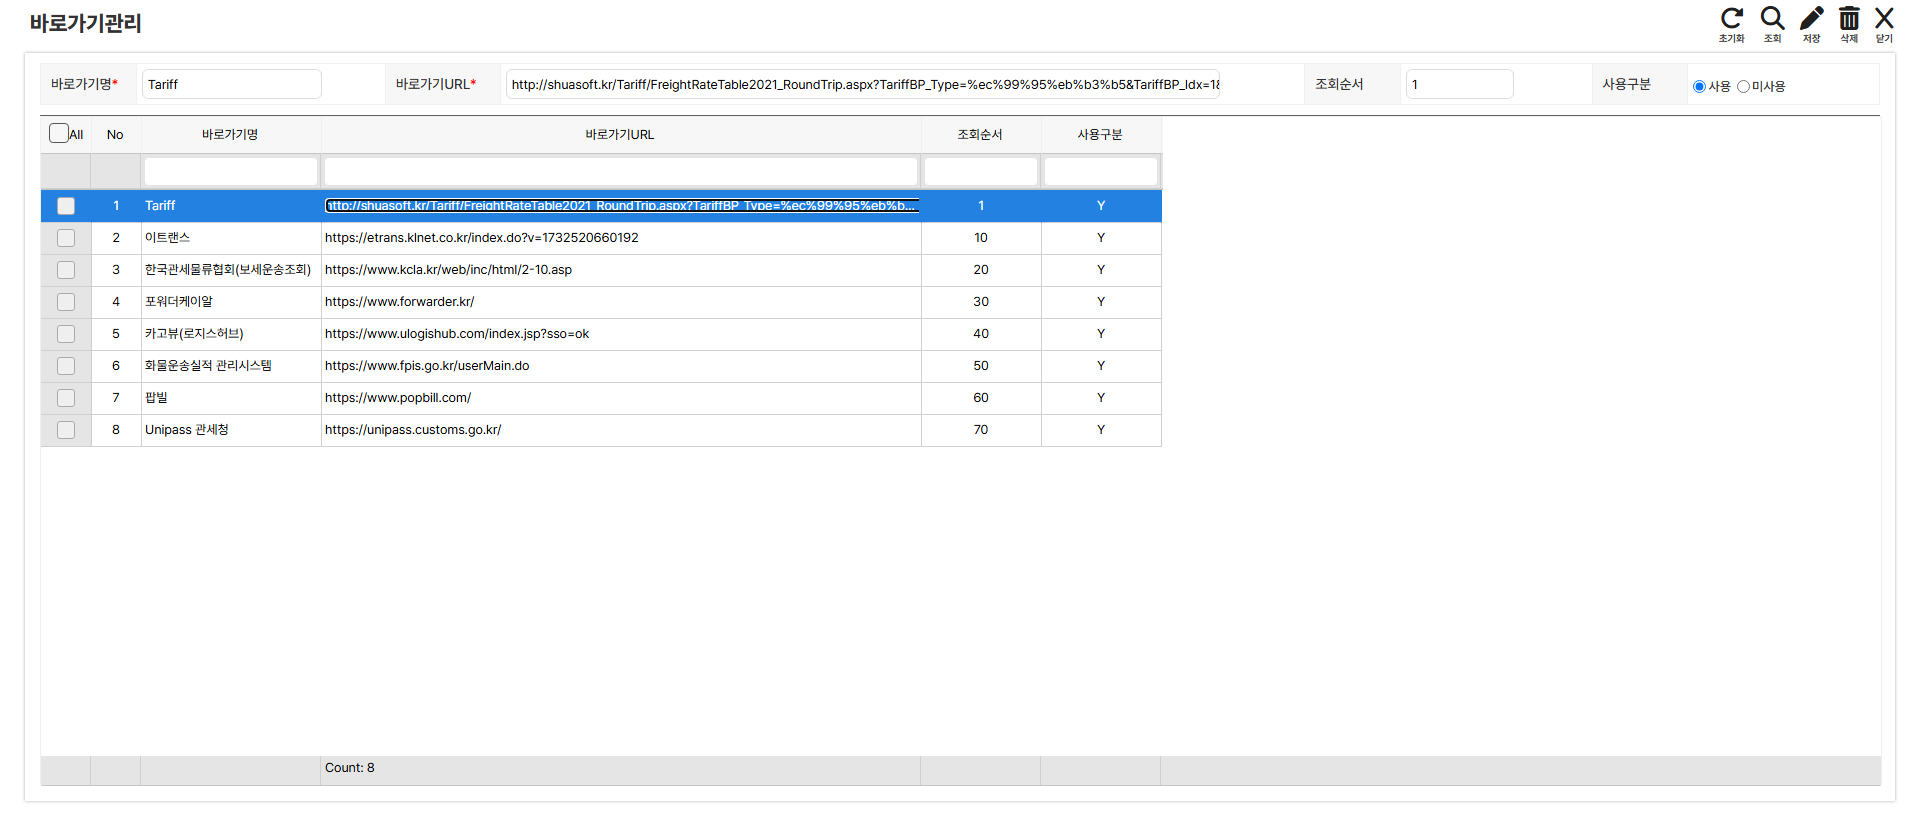Click the 조회순서 column filter box

(x=981, y=172)
